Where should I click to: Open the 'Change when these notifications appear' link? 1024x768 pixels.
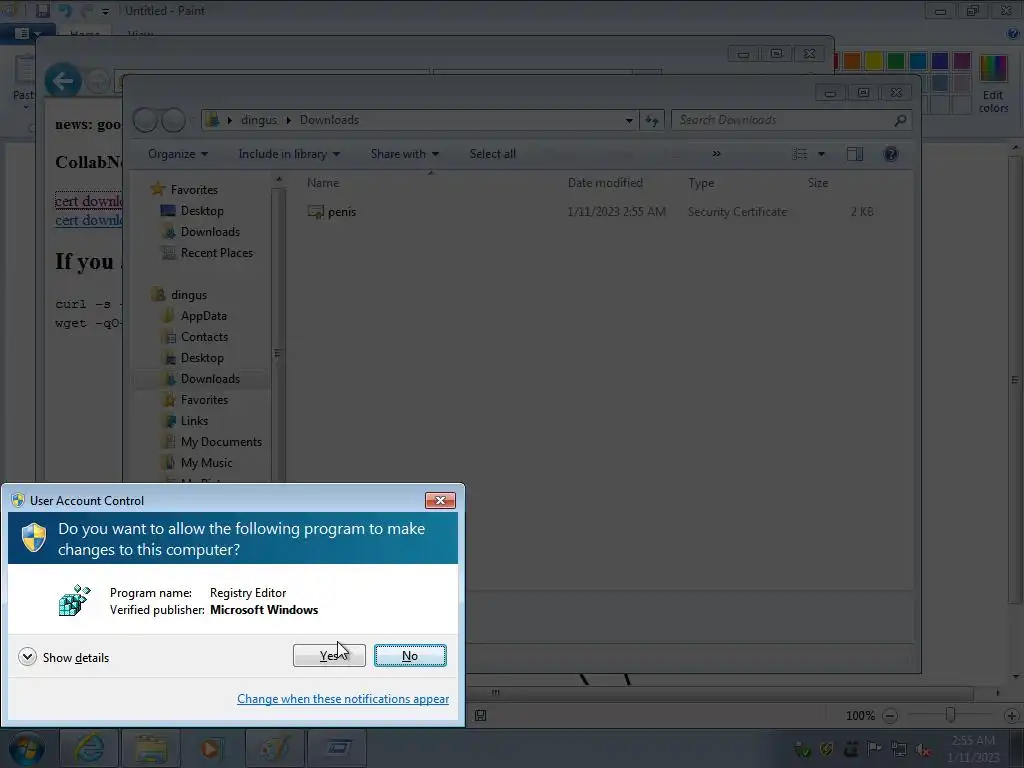pyautogui.click(x=343, y=699)
